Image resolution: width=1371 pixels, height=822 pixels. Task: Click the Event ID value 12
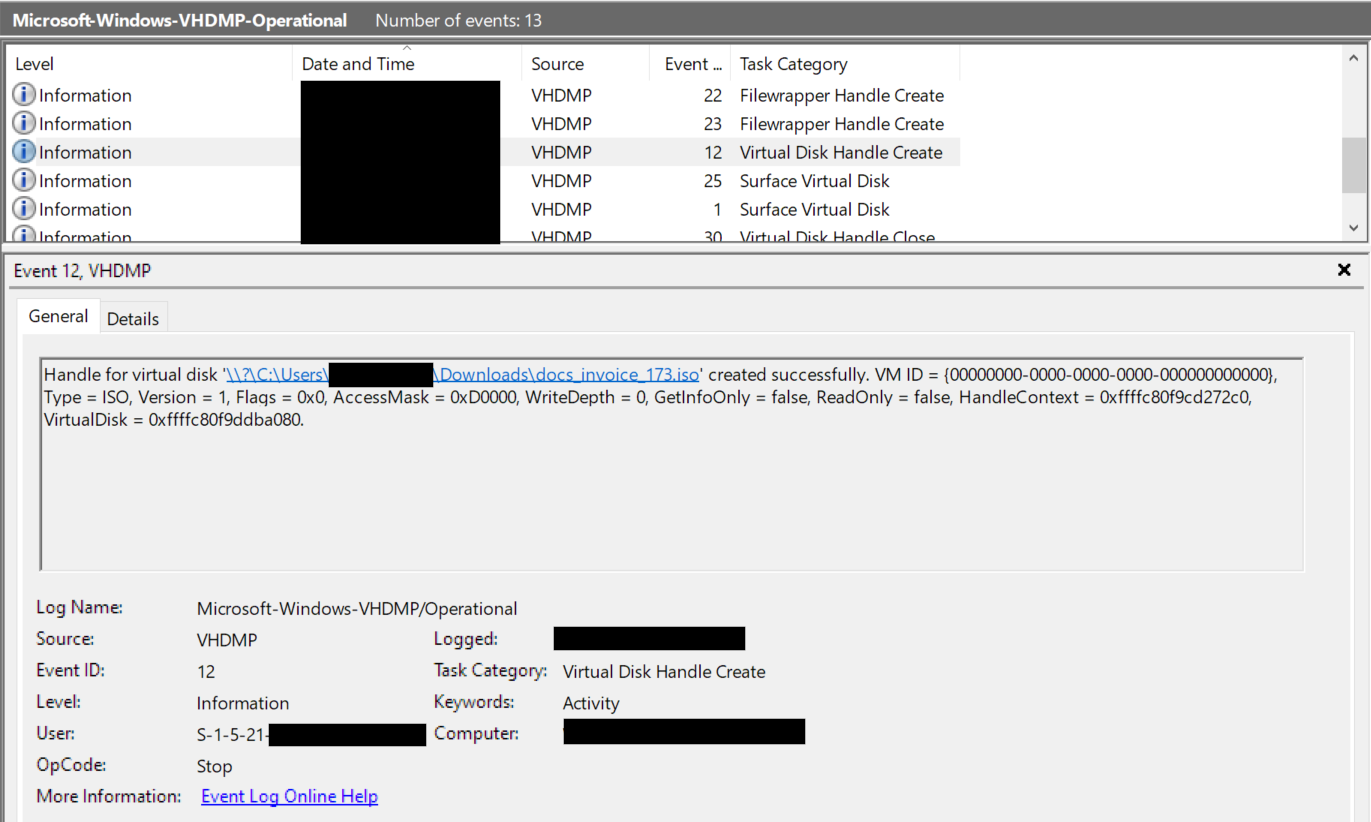point(206,671)
